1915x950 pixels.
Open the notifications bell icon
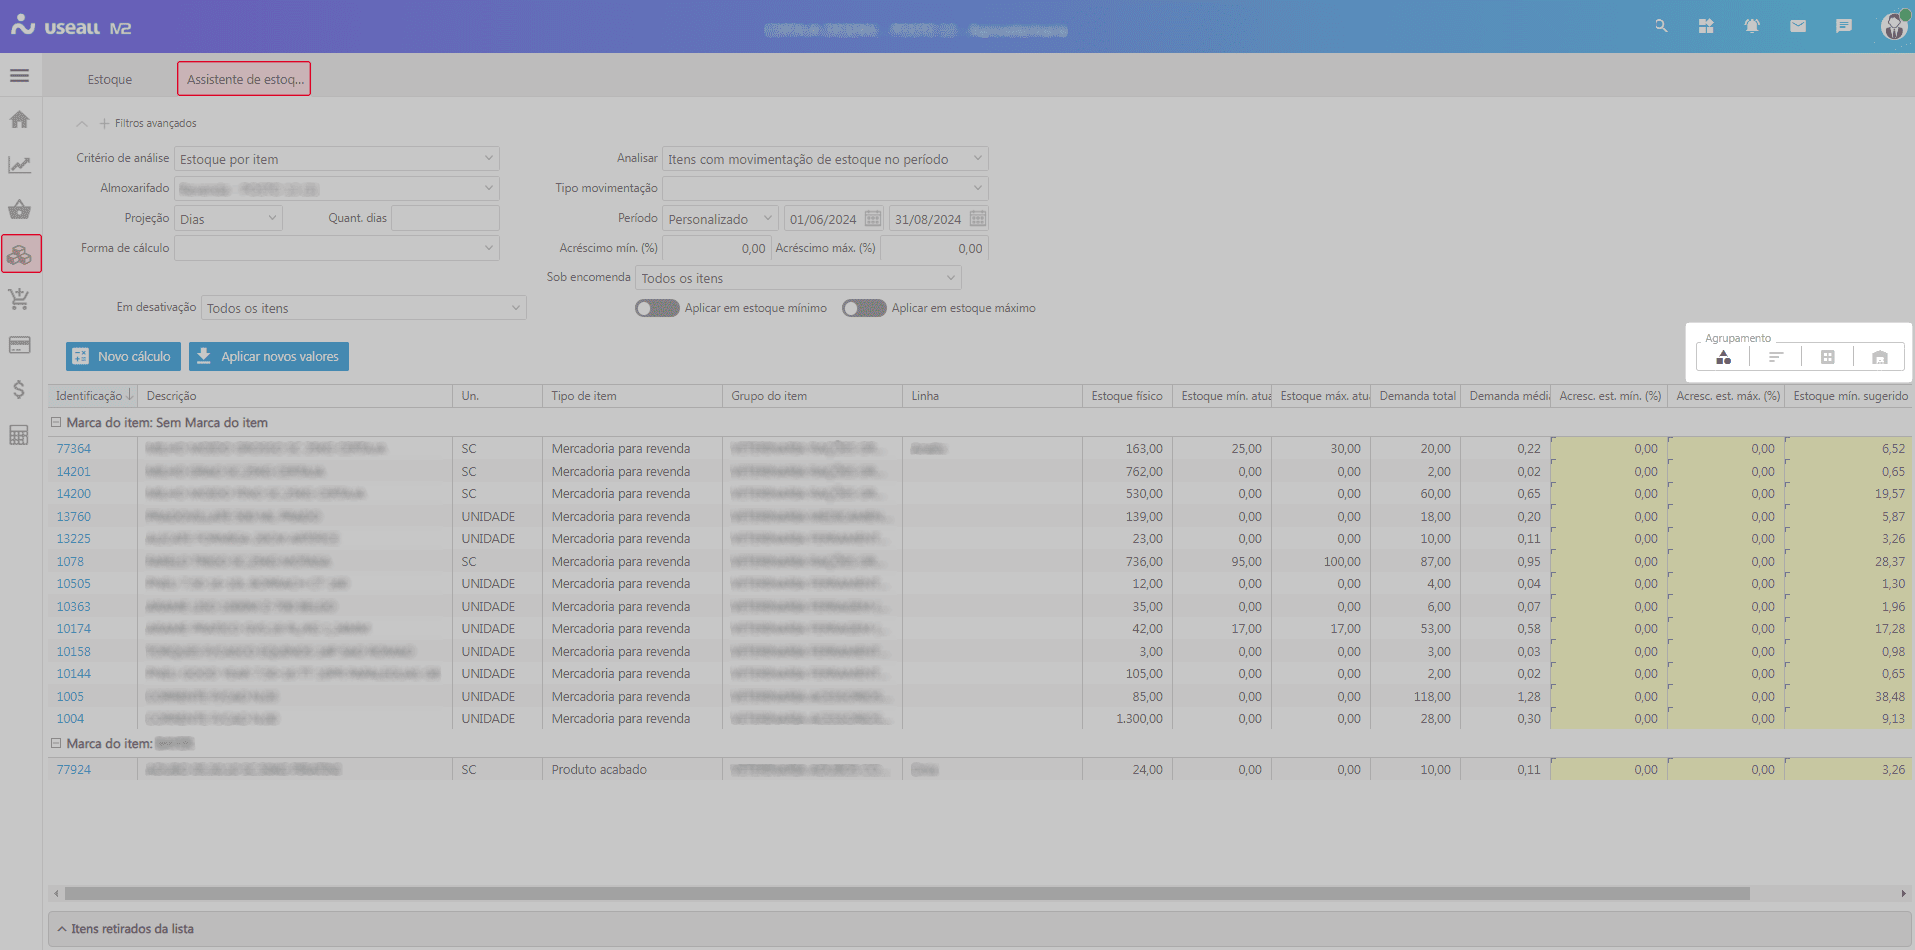coord(1752,26)
